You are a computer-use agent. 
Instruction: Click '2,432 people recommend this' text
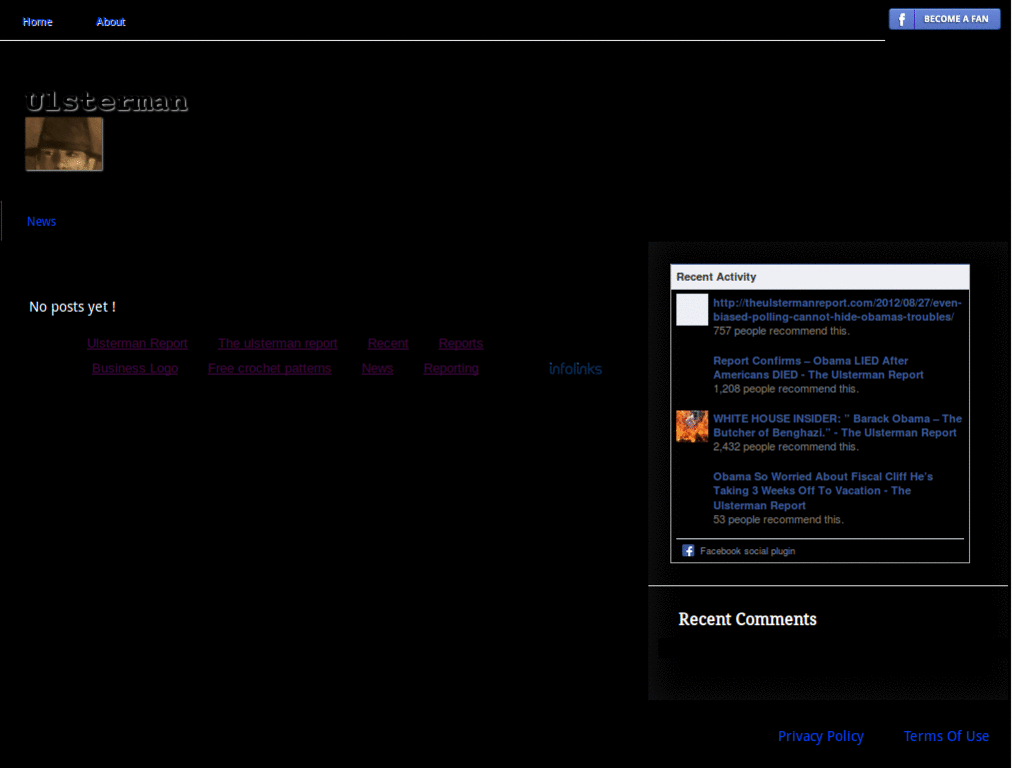pyautogui.click(x=786, y=447)
